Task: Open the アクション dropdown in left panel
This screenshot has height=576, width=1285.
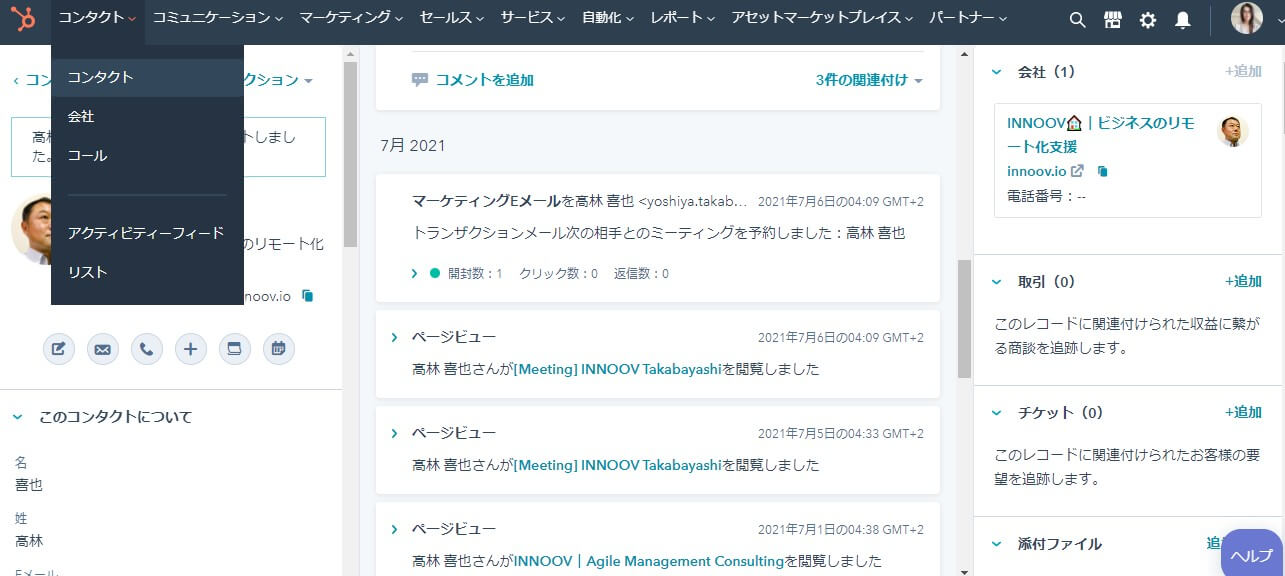Action: 281,80
